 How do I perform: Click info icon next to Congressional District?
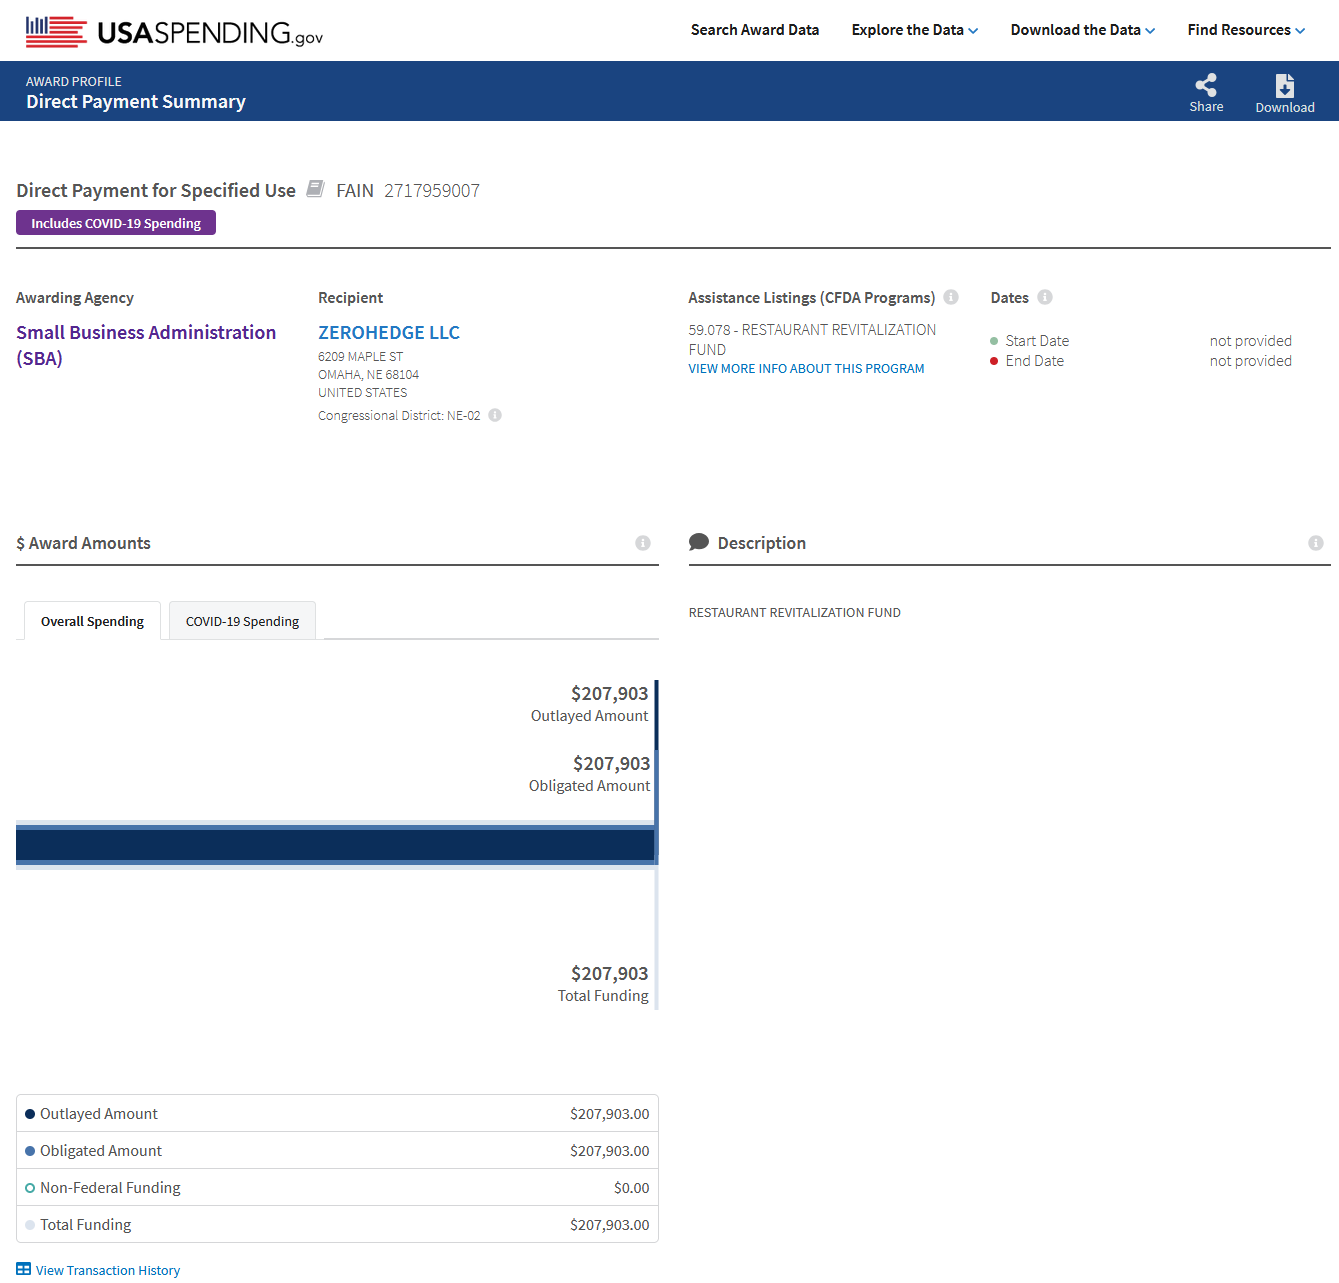(495, 415)
